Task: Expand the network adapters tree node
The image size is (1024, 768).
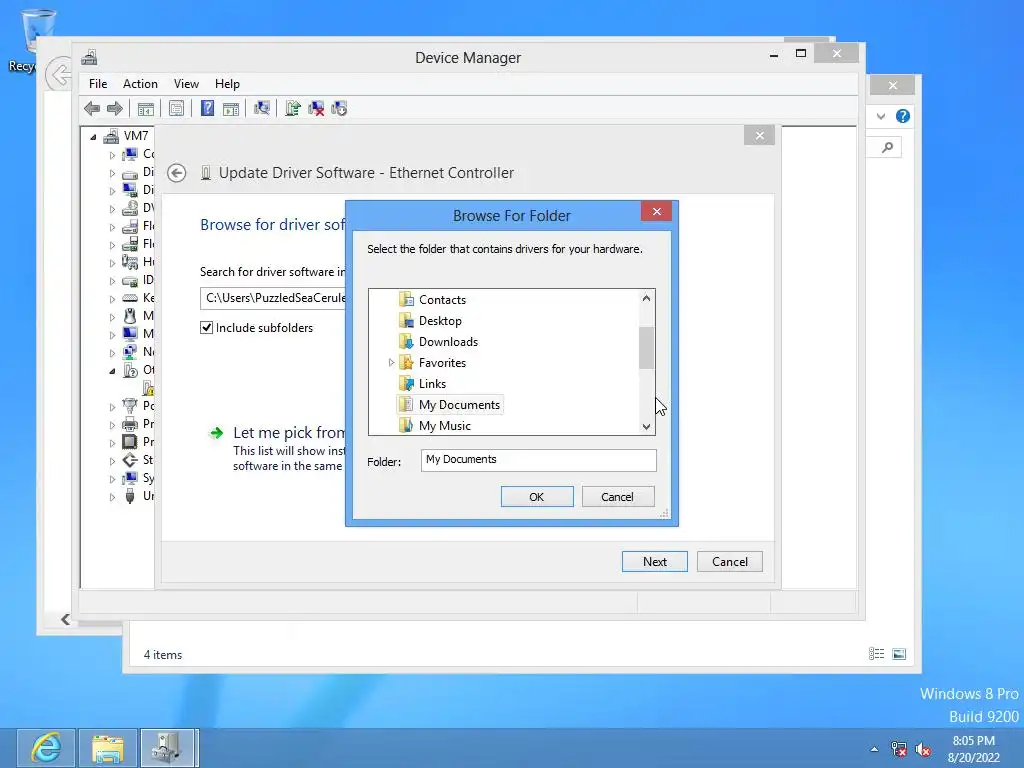Action: click(x=112, y=353)
